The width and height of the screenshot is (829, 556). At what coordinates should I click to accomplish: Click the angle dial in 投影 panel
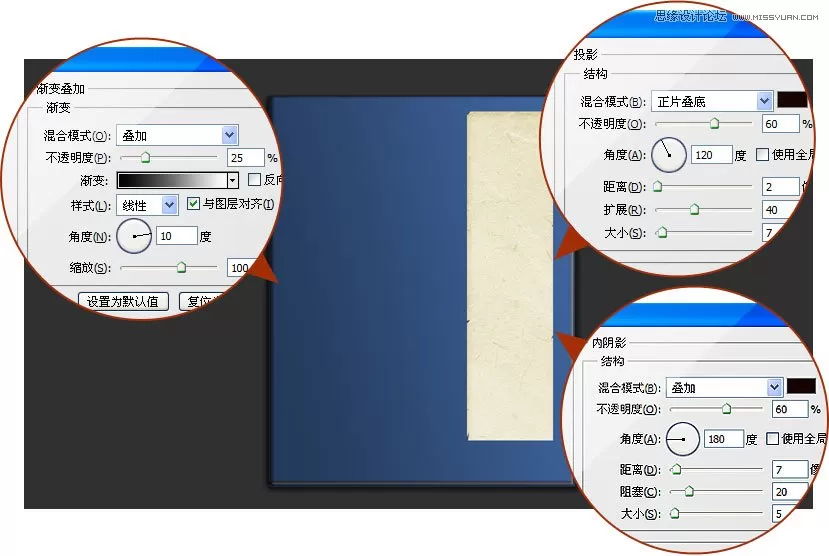pos(669,155)
